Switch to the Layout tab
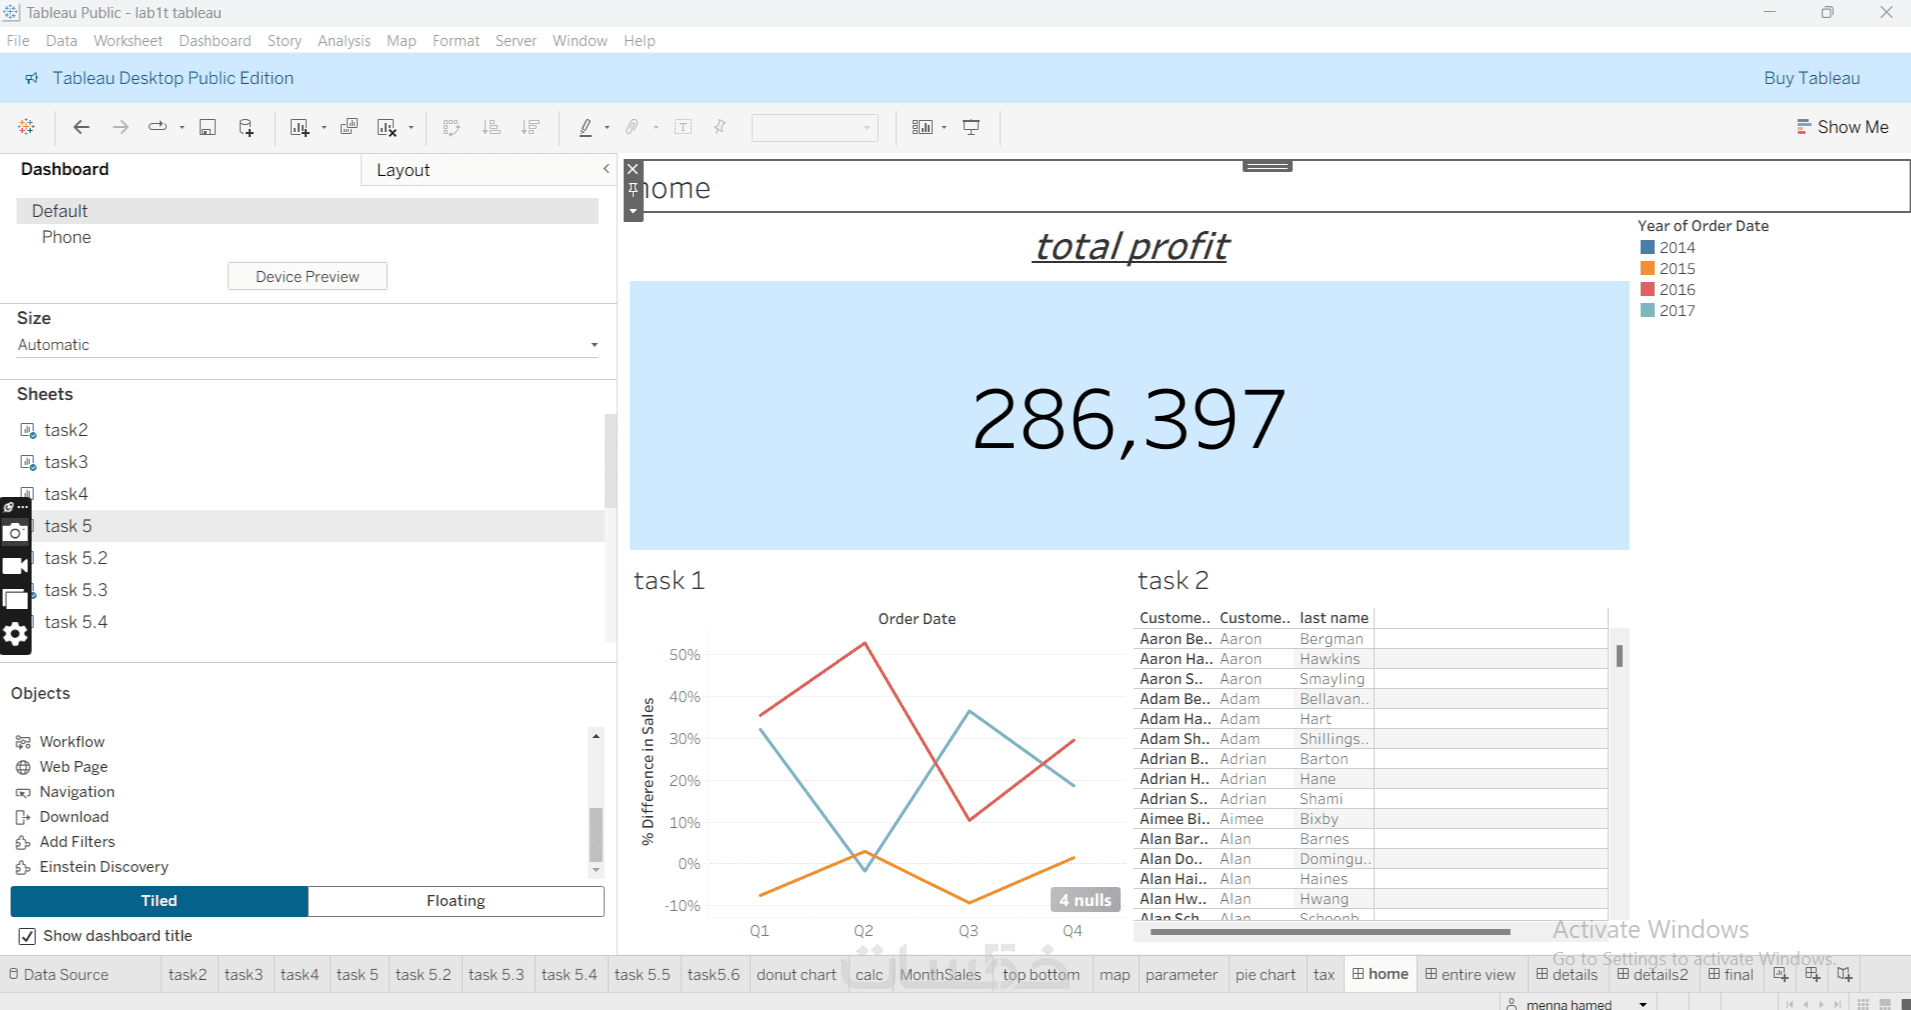 click(x=403, y=170)
